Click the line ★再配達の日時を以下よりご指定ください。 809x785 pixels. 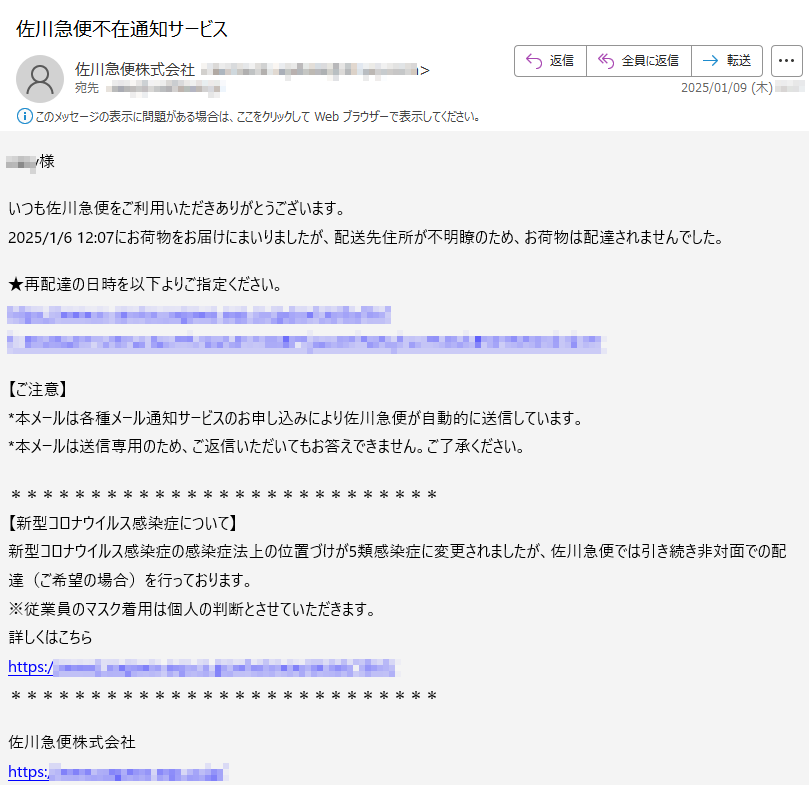145,284
